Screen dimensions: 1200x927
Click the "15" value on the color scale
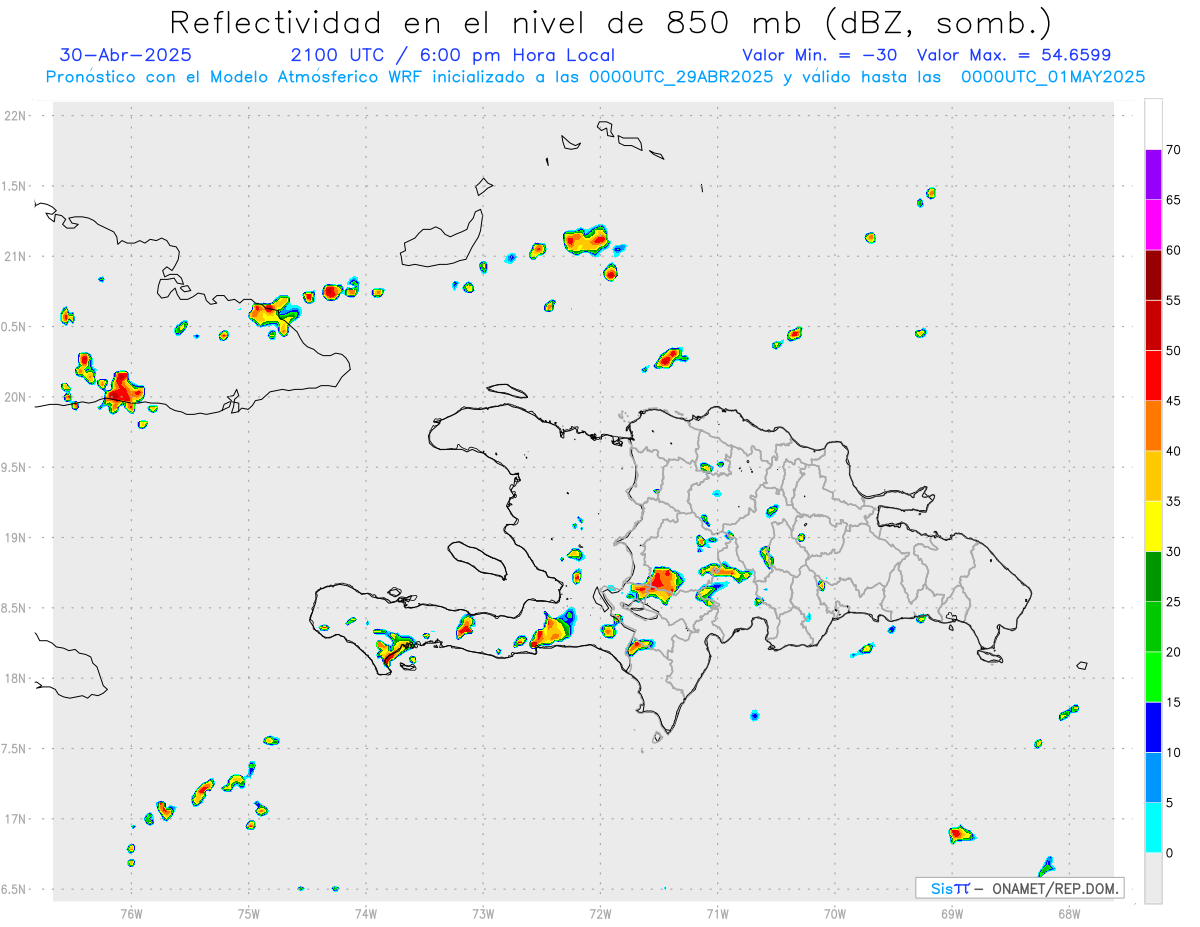1174,702
